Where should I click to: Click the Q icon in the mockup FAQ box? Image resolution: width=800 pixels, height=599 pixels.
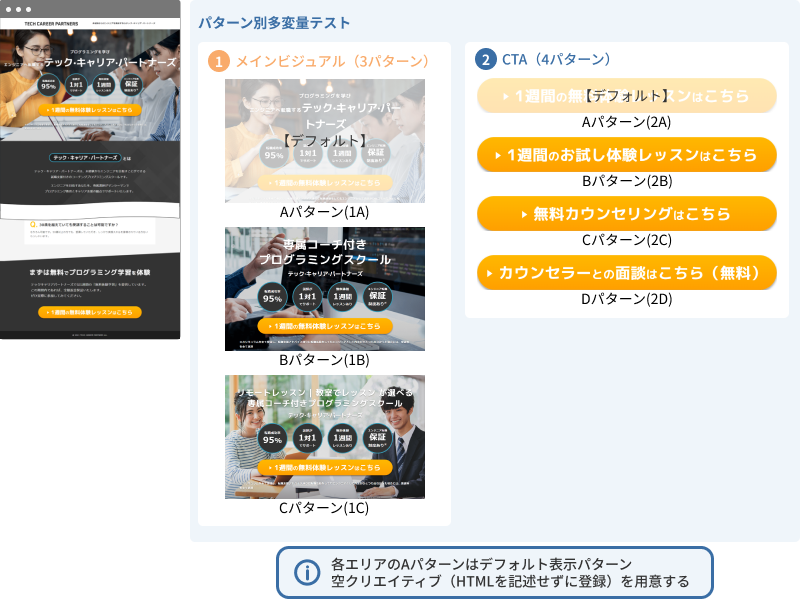tap(33, 224)
